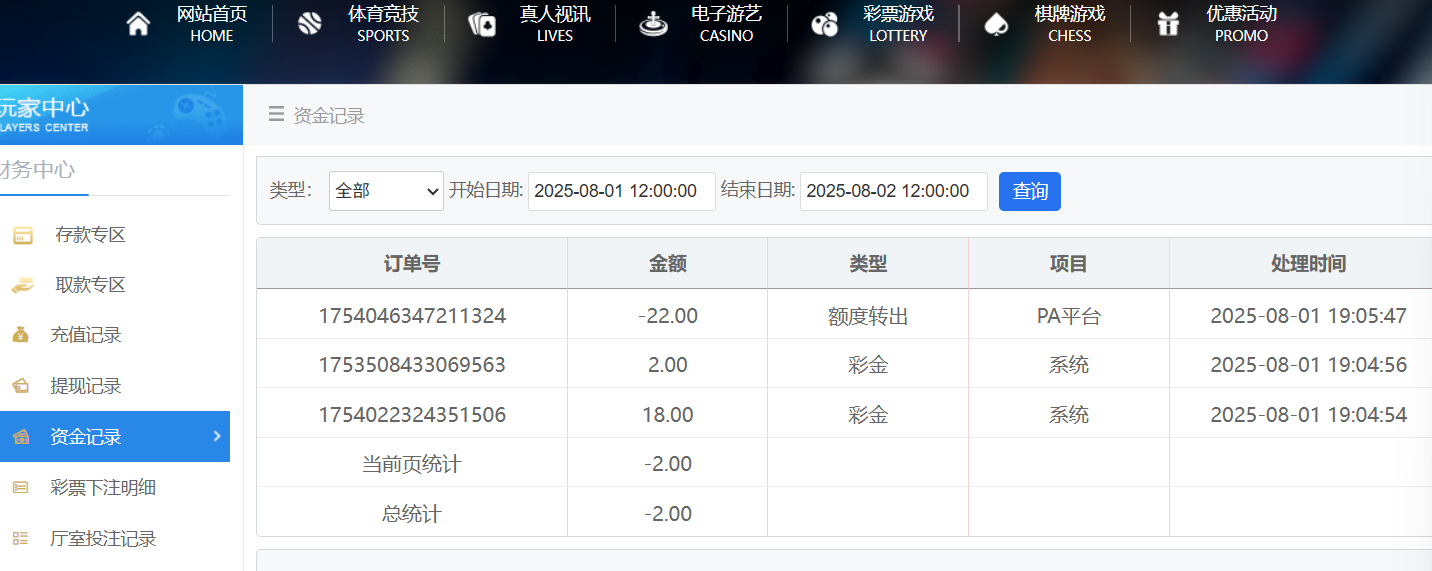Viewport: 1432px width, 571px height.
Task: Click the joystick icon for Casino
Action: click(653, 24)
